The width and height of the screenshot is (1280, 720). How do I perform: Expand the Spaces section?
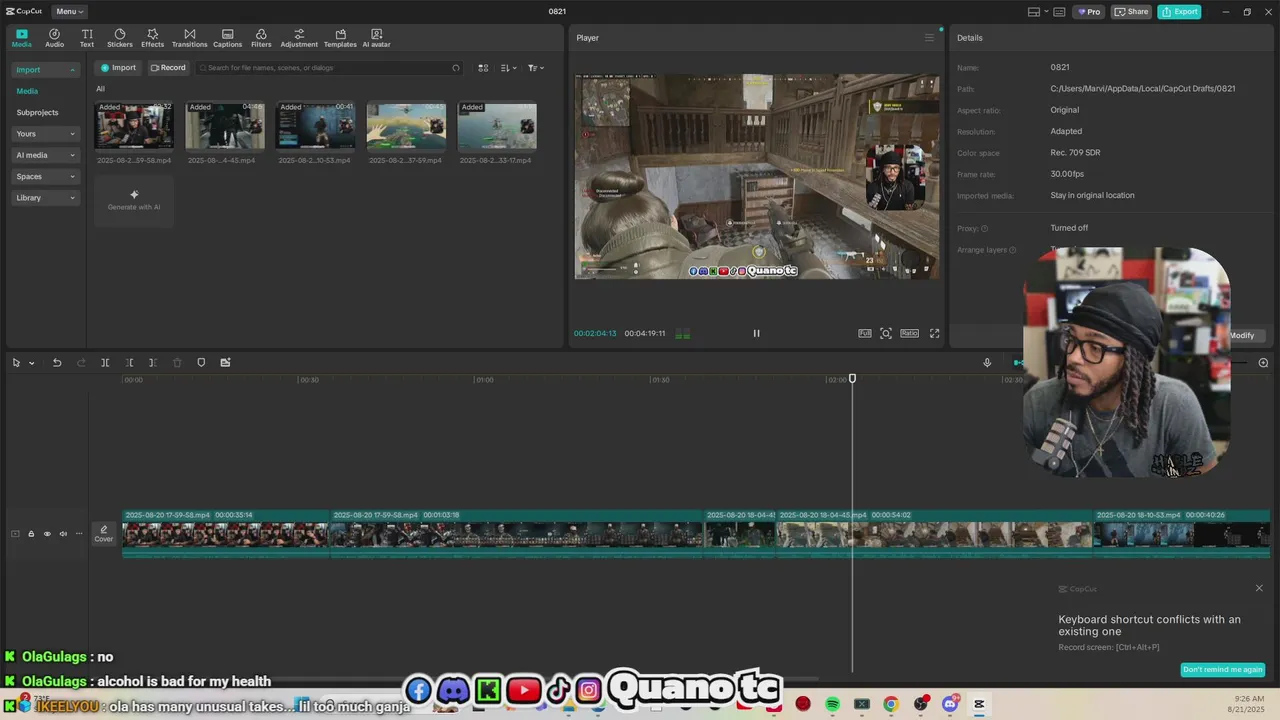point(45,176)
